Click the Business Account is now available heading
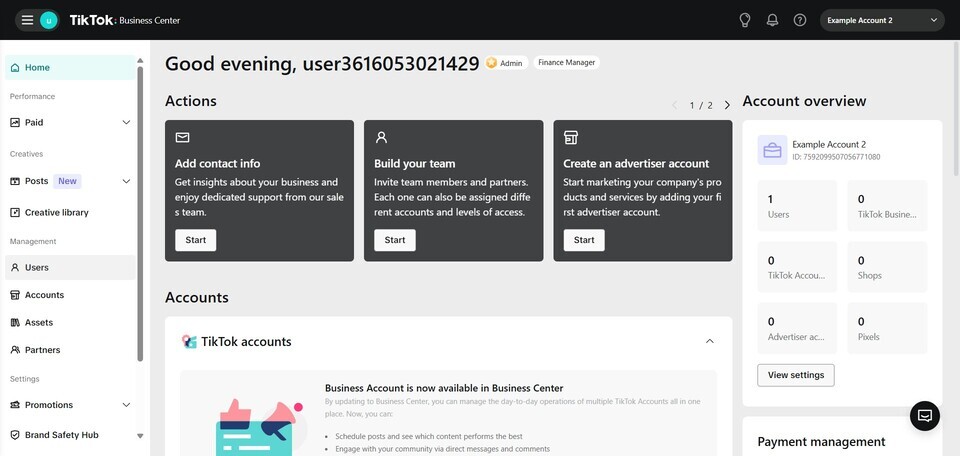This screenshot has width=960, height=456. coord(444,388)
